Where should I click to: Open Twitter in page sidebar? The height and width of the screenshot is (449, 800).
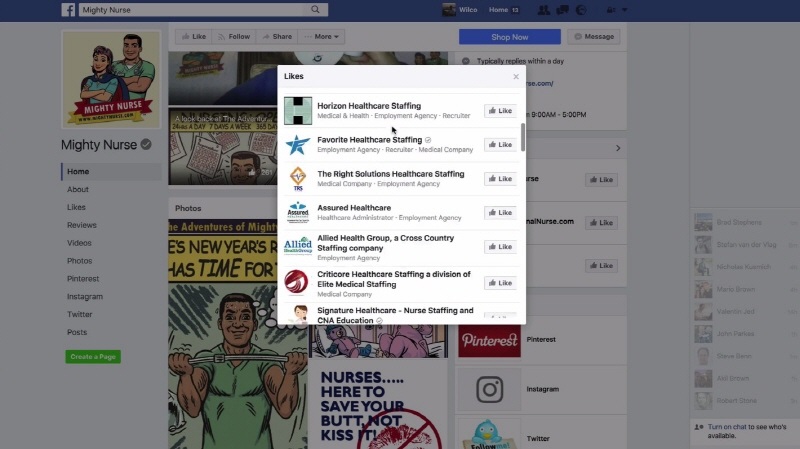tap(80, 314)
